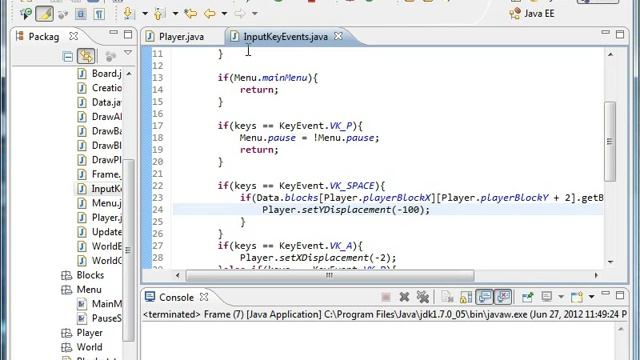Viewport: 640px width, 360px height.
Task: Click Pin Console icon
Action: tap(527, 297)
